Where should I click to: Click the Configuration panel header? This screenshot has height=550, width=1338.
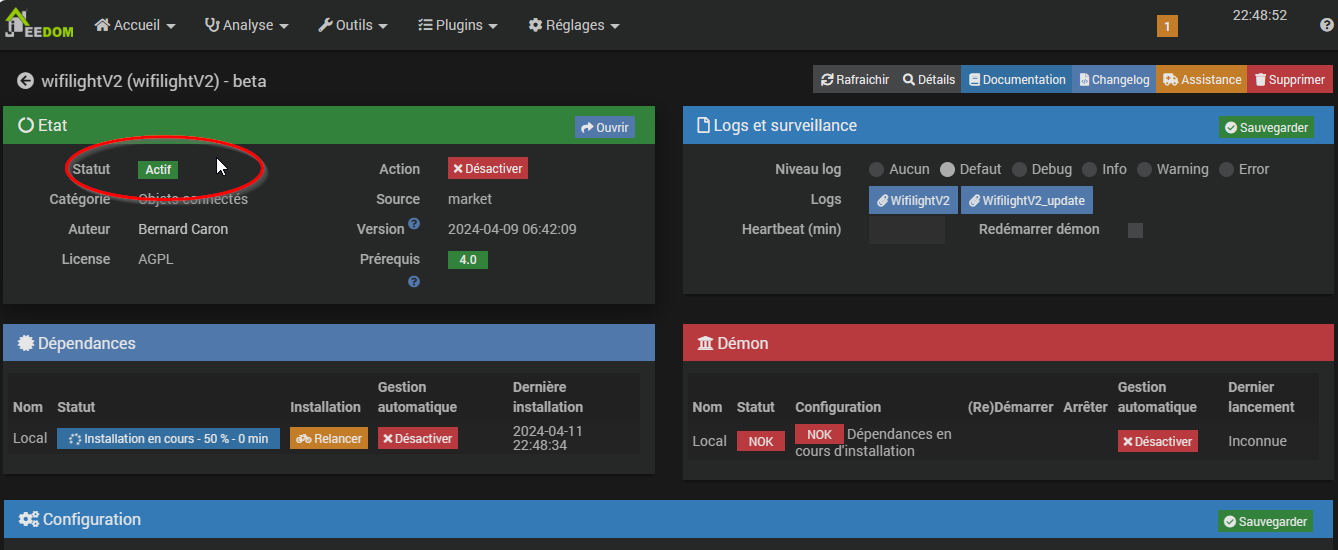click(669, 520)
